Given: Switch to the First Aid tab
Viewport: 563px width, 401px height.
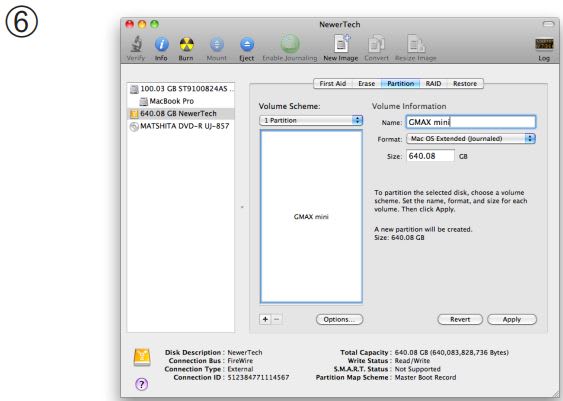Looking at the screenshot, I should pos(332,84).
